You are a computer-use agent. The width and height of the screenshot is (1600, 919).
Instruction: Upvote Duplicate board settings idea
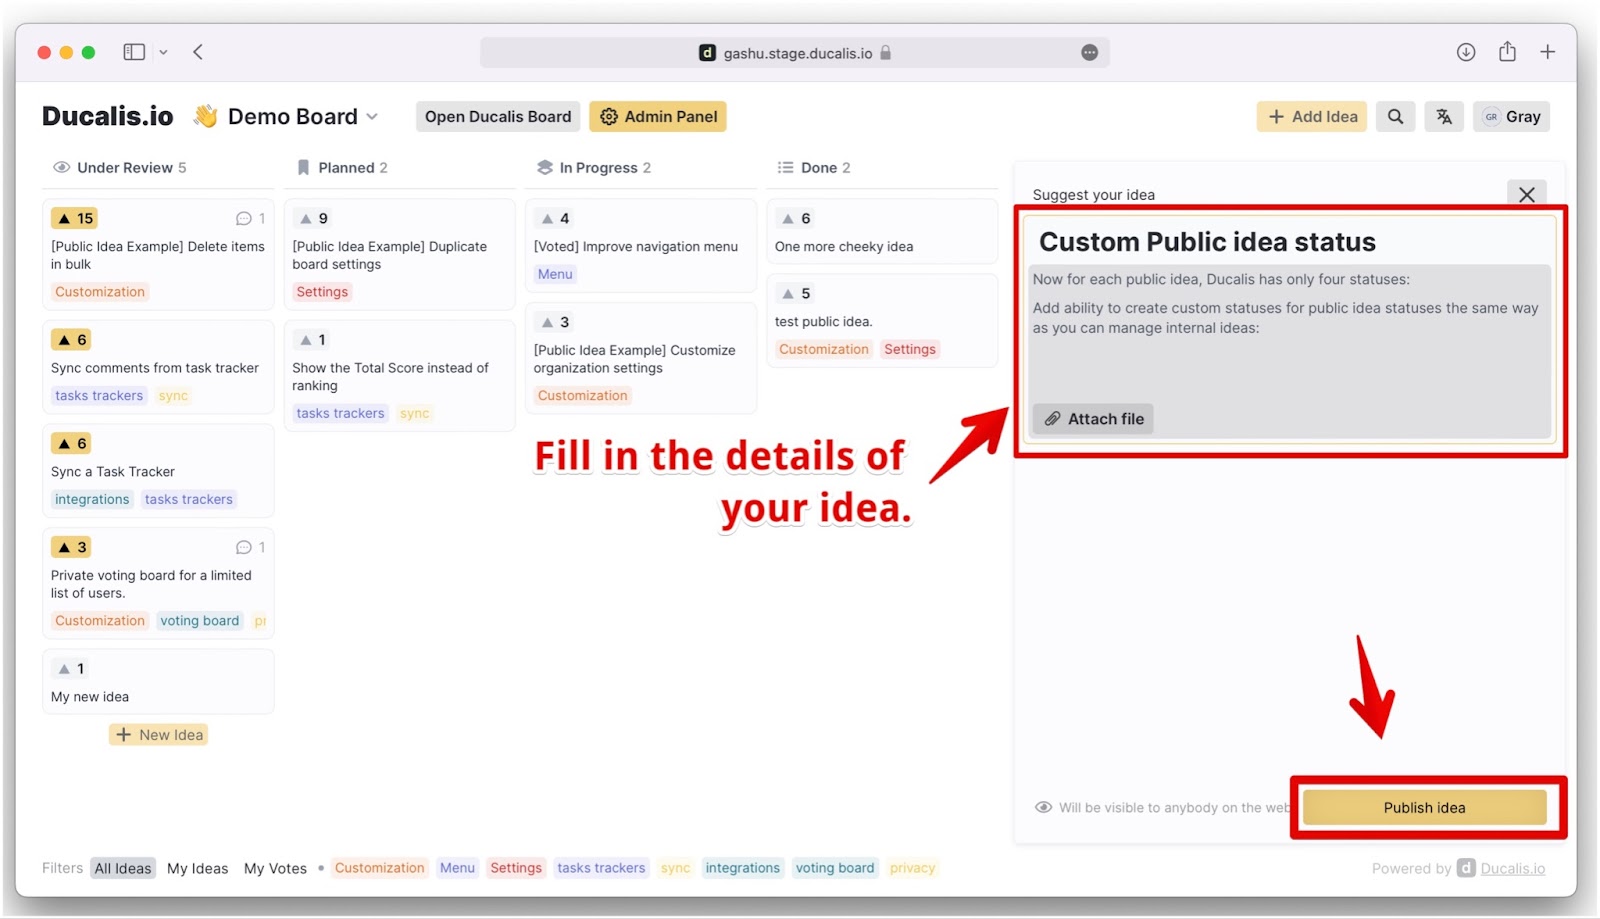pyautogui.click(x=314, y=218)
